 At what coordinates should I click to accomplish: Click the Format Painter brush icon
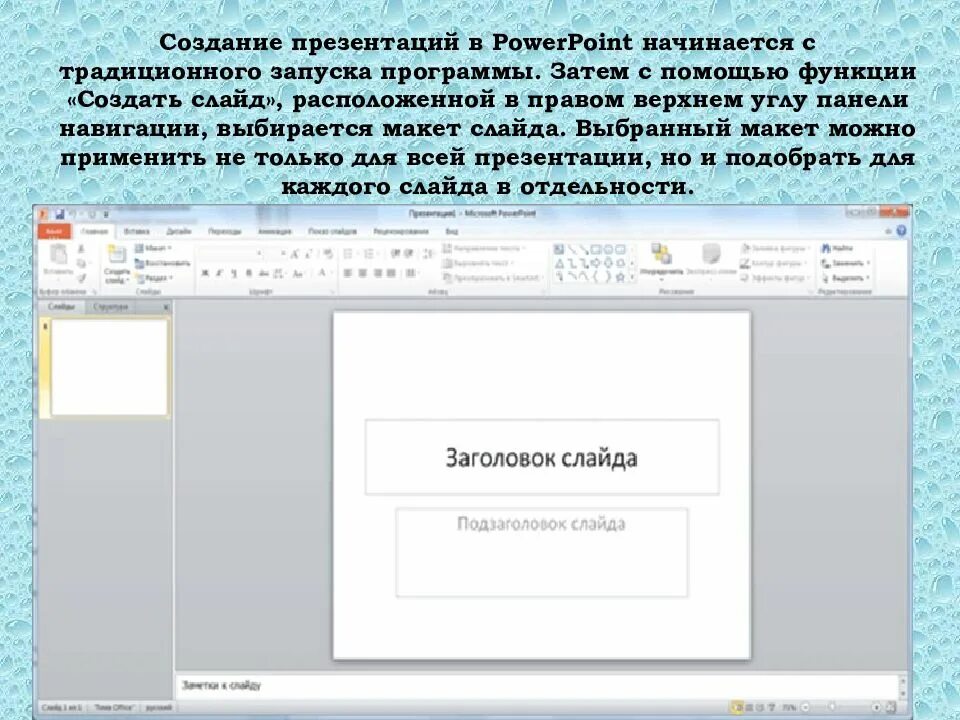(81, 277)
